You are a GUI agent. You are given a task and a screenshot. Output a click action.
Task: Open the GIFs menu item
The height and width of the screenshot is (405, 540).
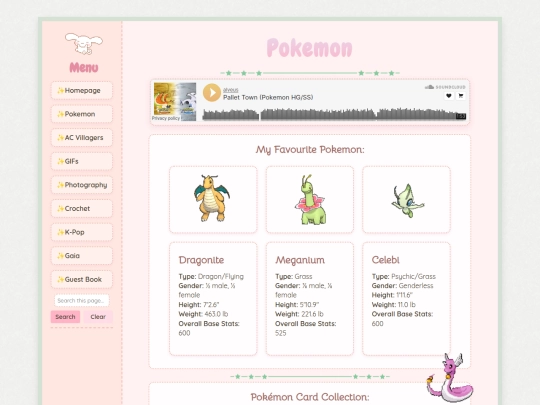pyautogui.click(x=82, y=161)
